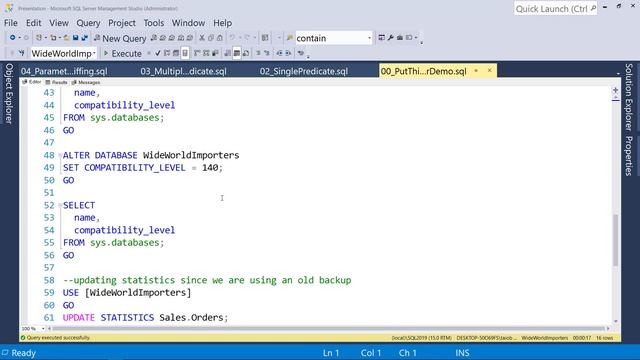Click the Copy icon in toolbar
Image resolution: width=640 pixels, height=360 pixels.
(211, 38)
